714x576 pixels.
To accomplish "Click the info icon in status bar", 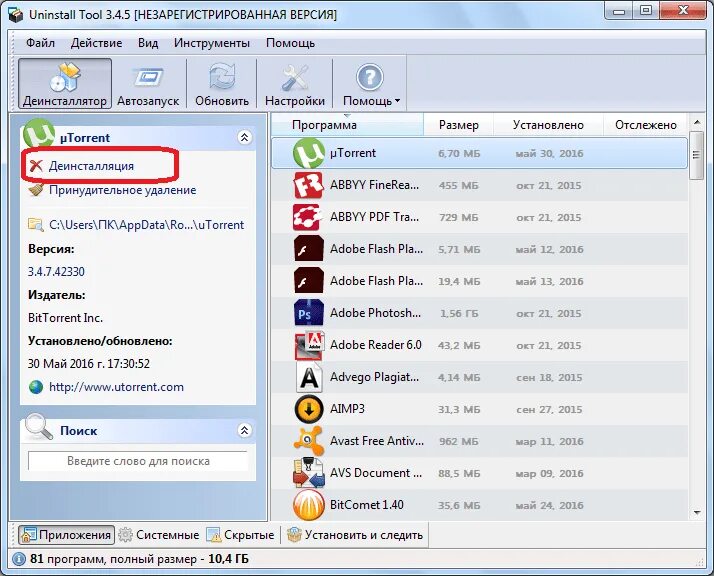I will [19, 559].
